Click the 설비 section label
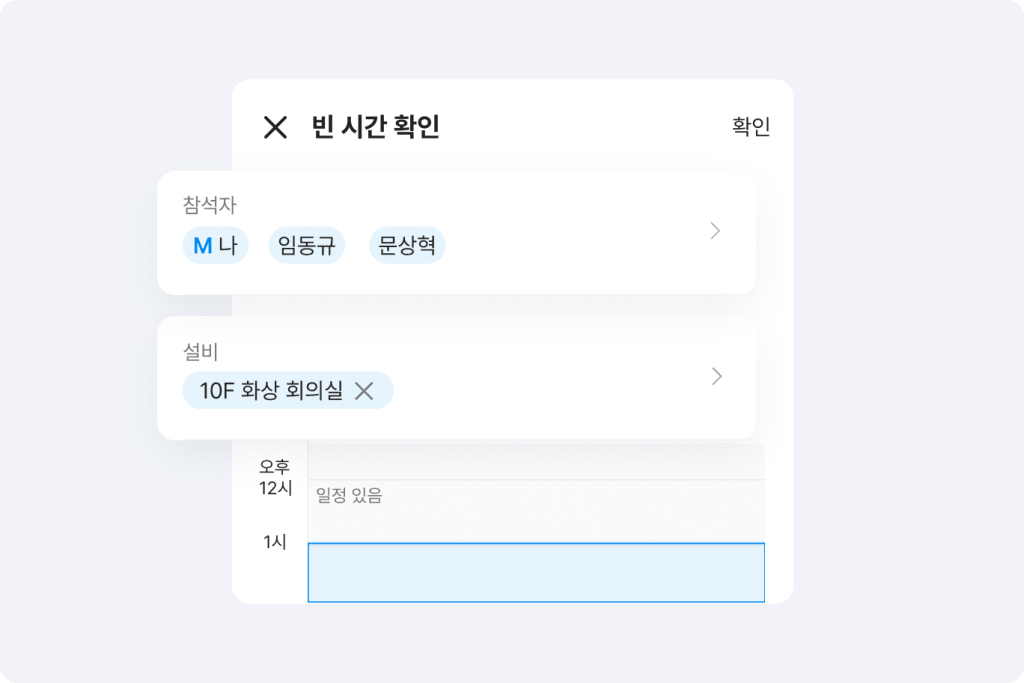 click(200, 352)
